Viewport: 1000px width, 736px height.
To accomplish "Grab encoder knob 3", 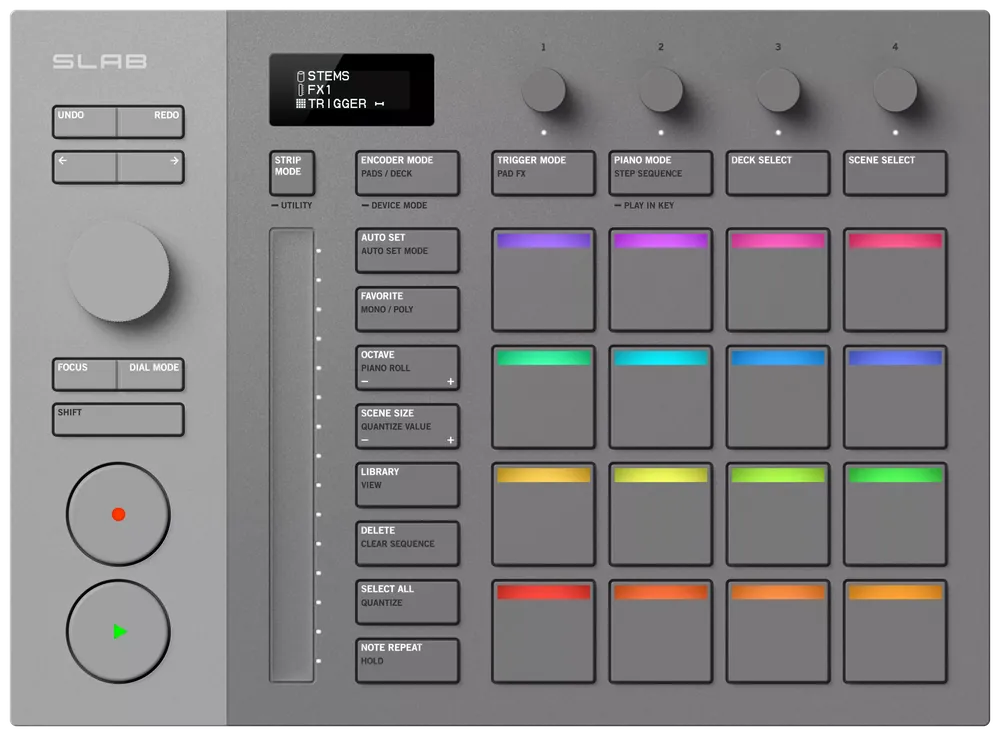I will point(778,90).
